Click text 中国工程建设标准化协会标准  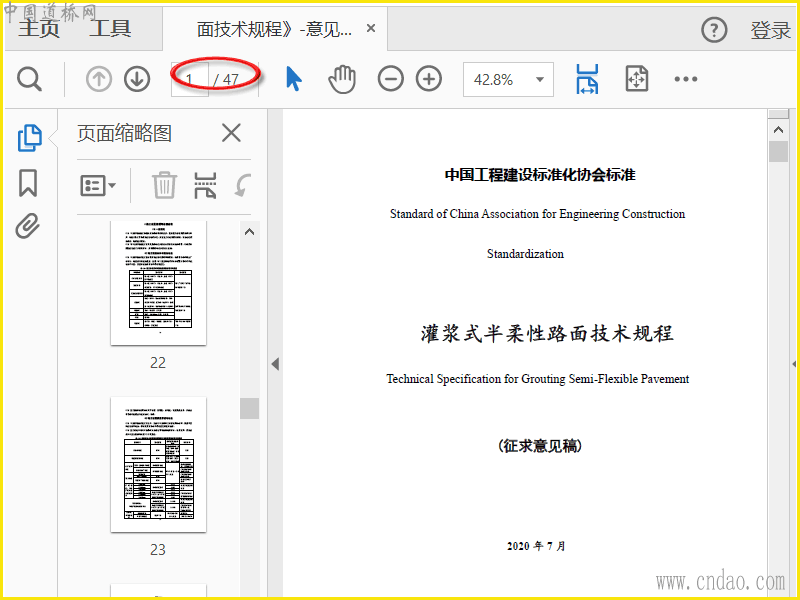click(540, 174)
